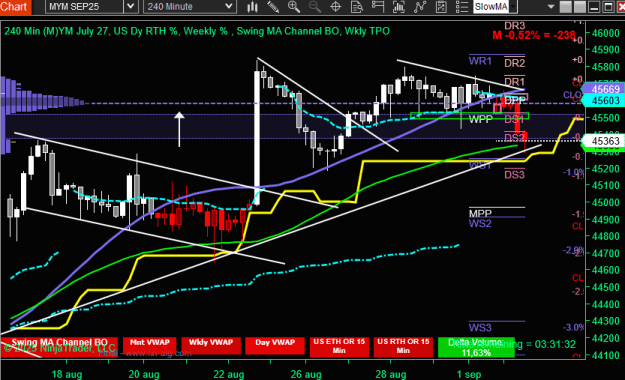Click the 44100 price axis label
Image resolution: width=625 pixels, height=380 pixels.
(606, 354)
